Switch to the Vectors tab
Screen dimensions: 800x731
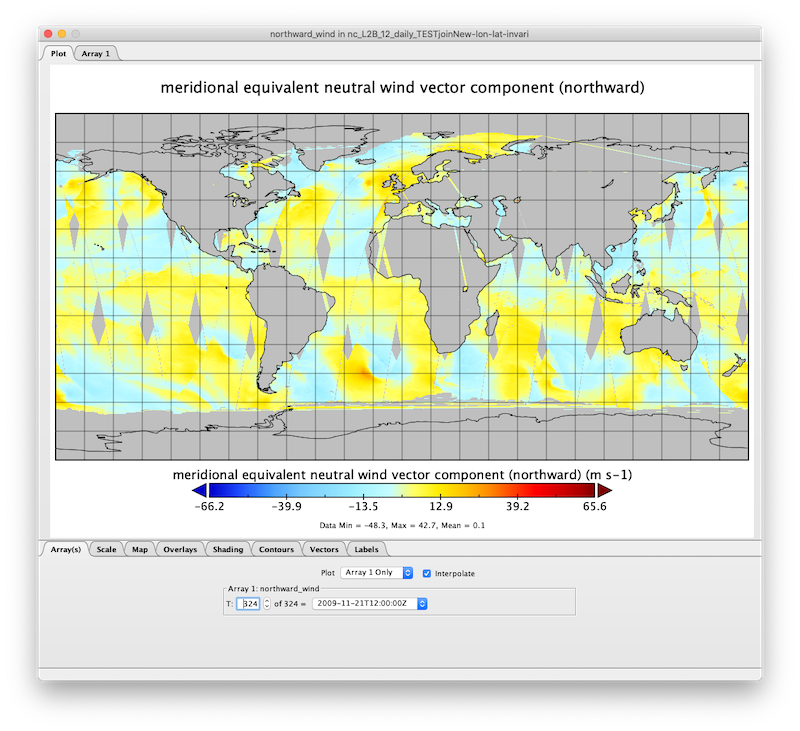pos(324,549)
